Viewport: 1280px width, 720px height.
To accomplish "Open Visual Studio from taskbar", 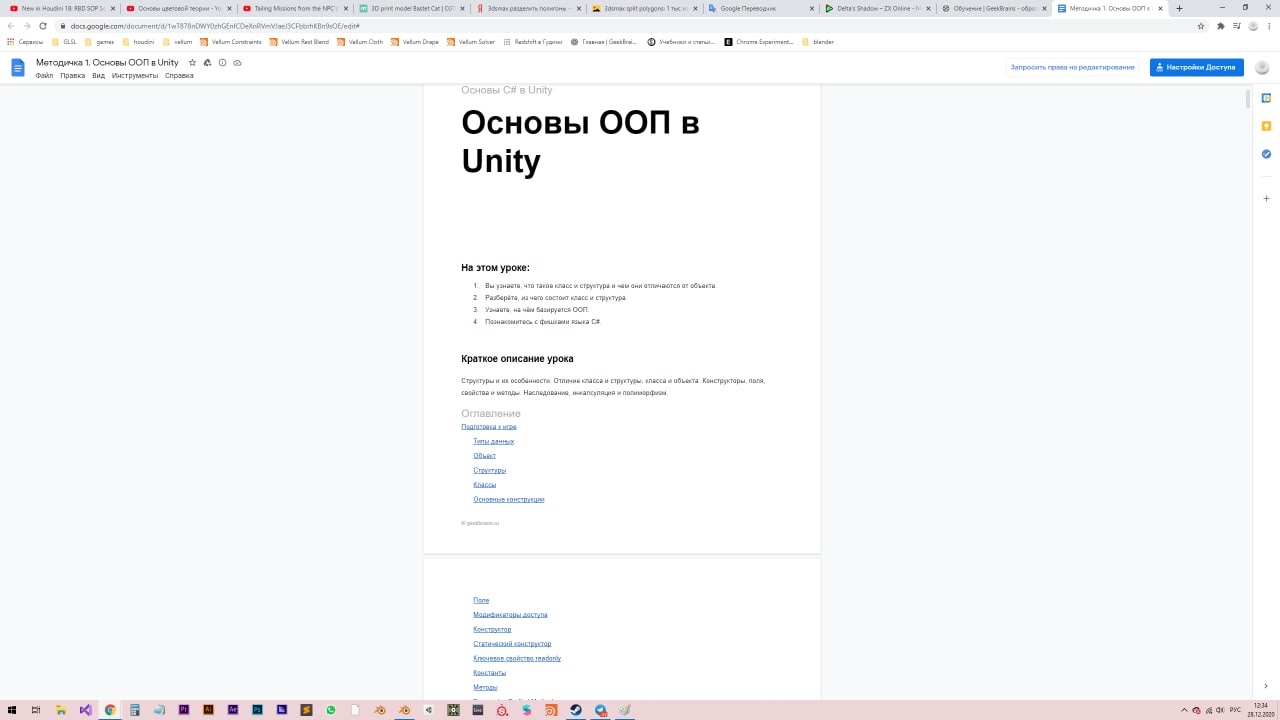I will 85,710.
